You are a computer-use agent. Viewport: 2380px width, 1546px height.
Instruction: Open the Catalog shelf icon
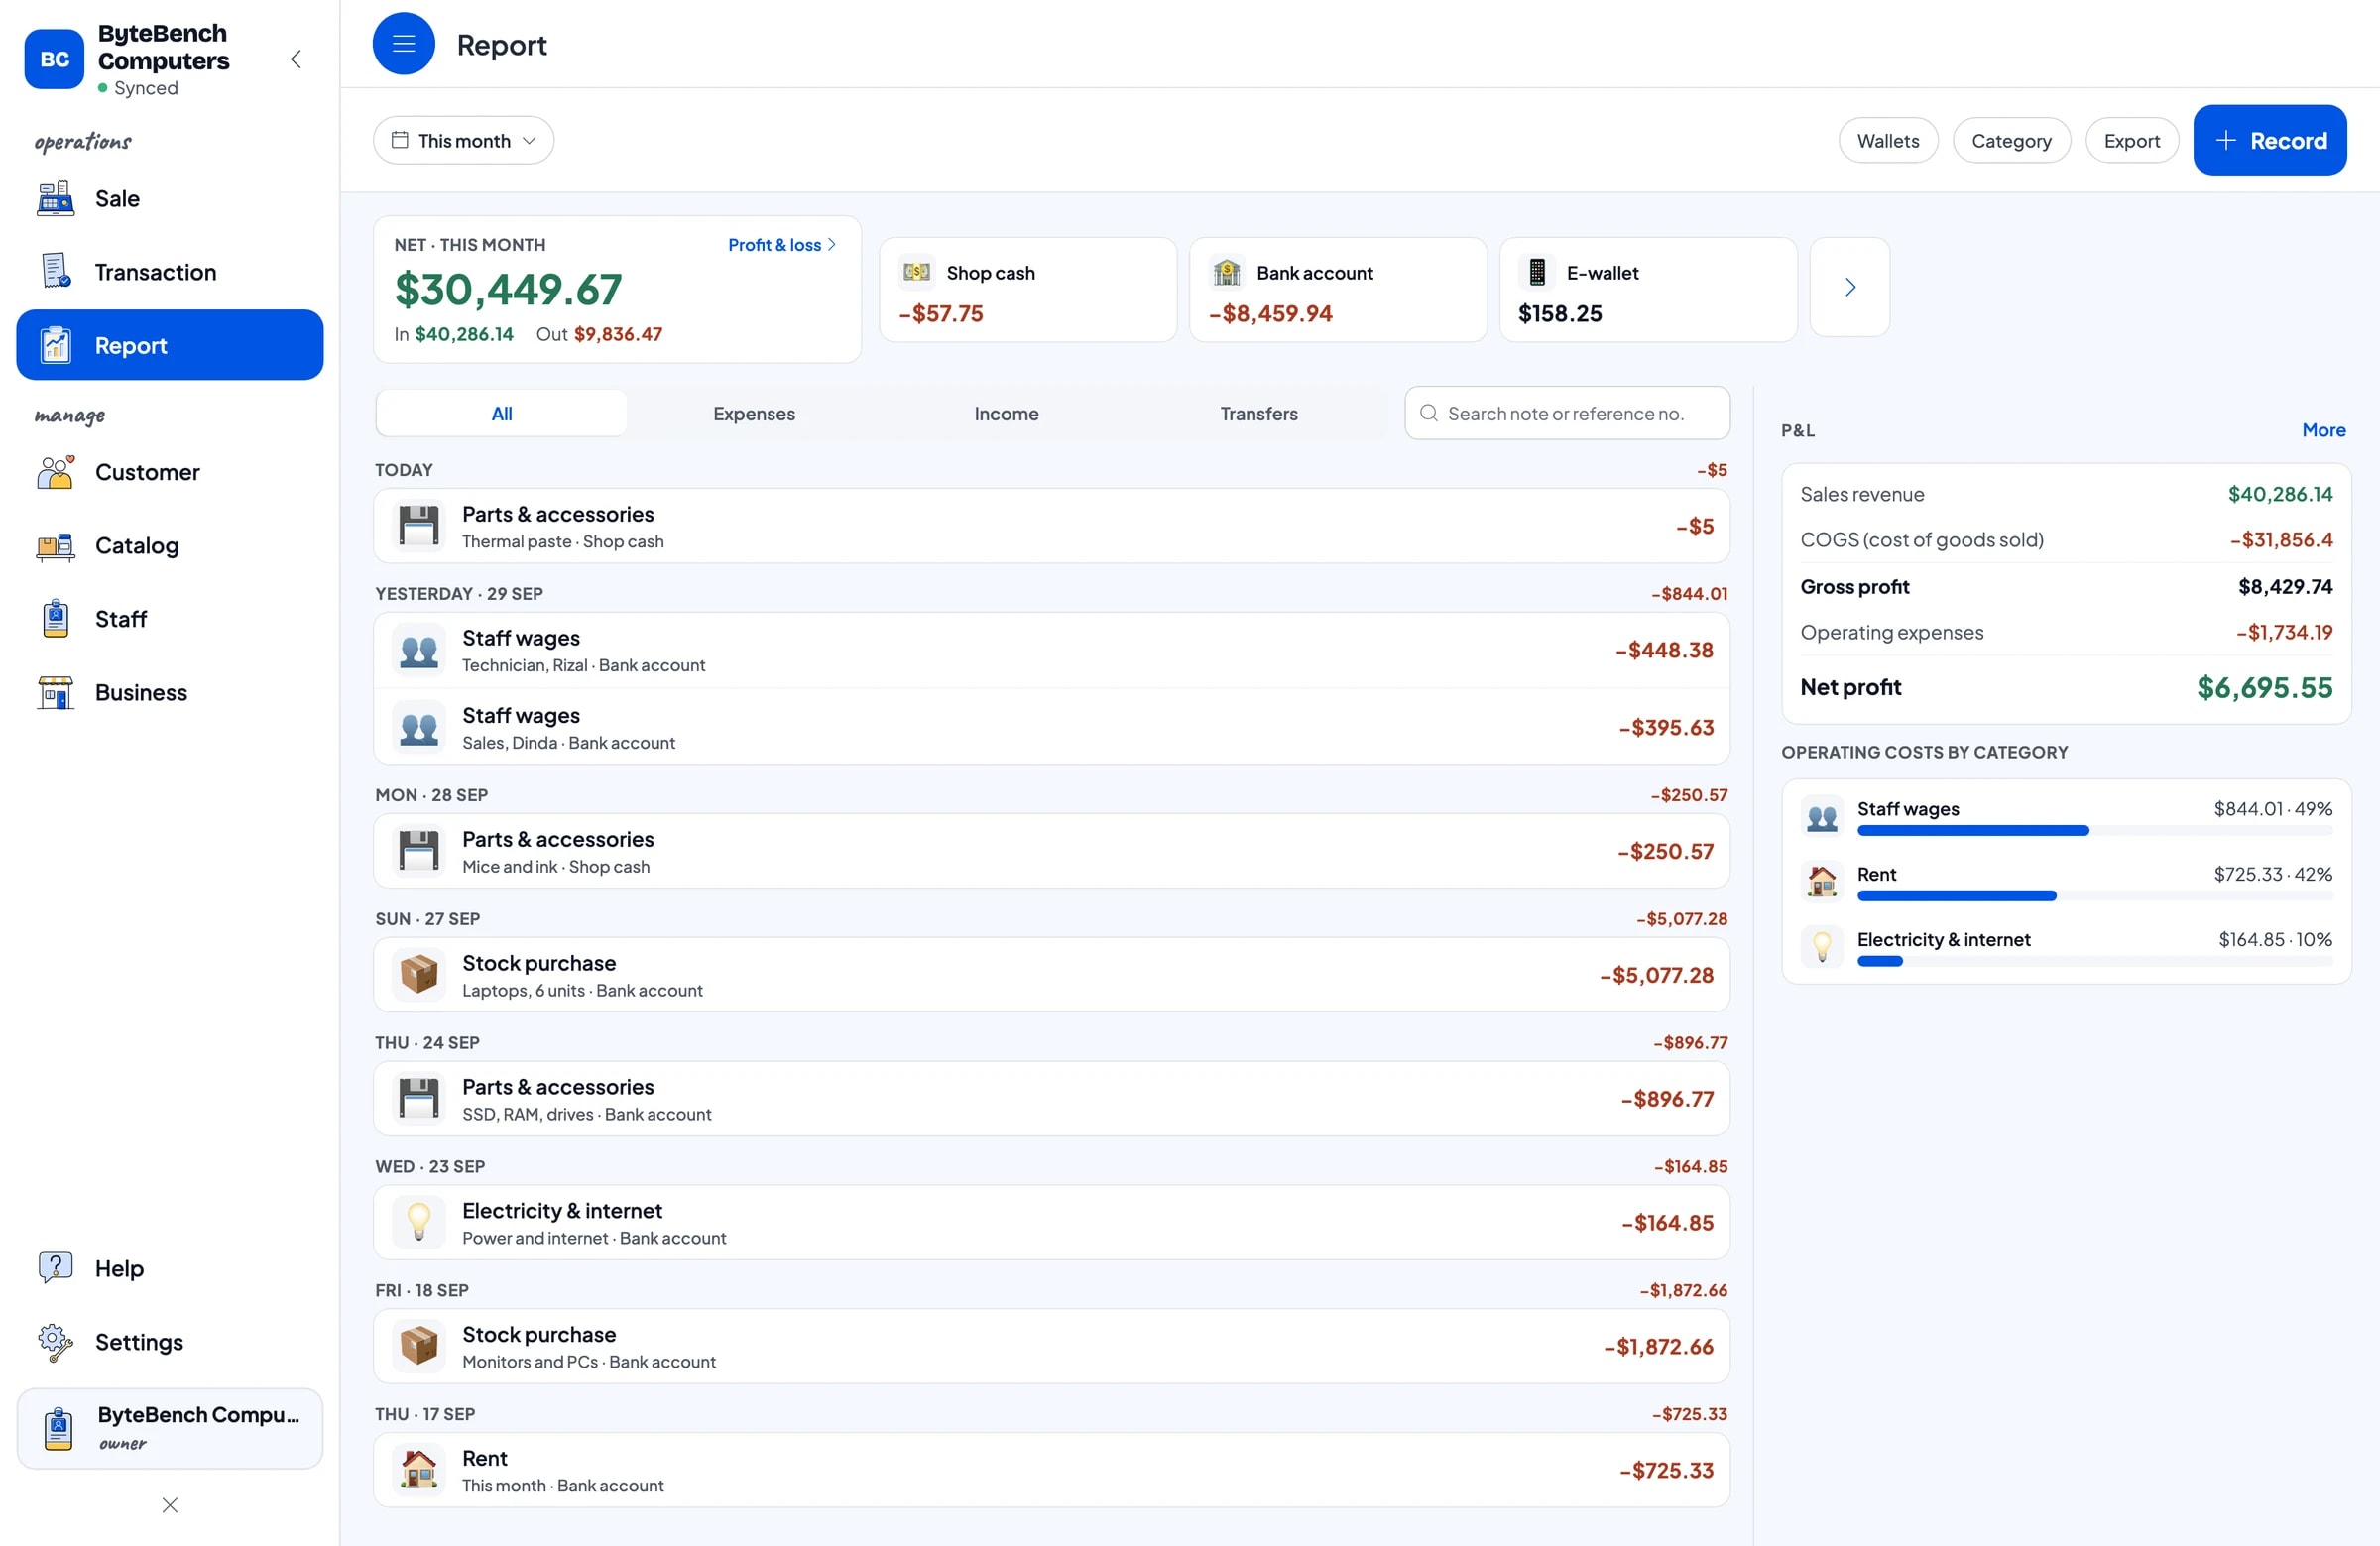click(x=55, y=545)
